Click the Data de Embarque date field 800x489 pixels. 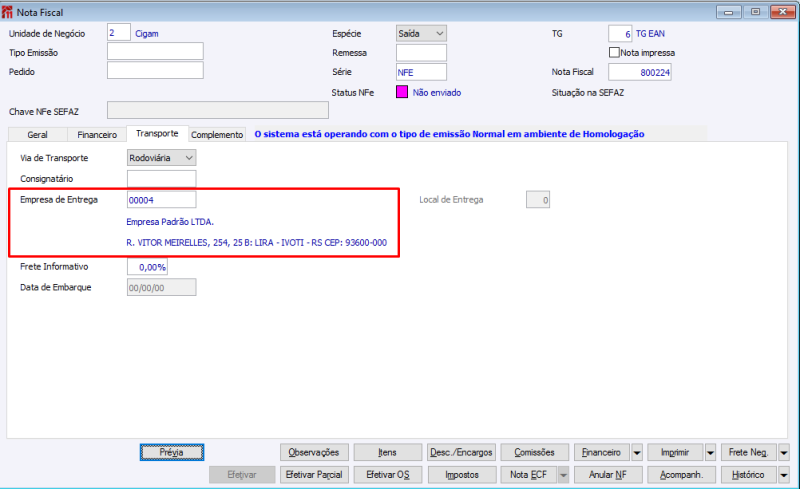pos(161,287)
